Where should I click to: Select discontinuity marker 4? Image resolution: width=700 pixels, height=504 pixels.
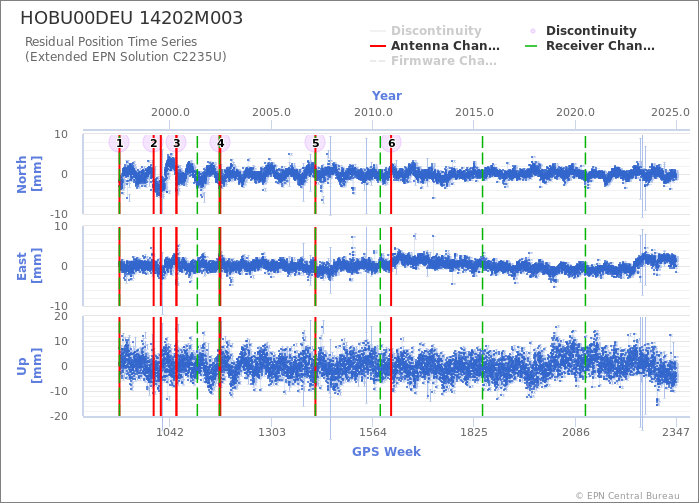[x=220, y=143]
